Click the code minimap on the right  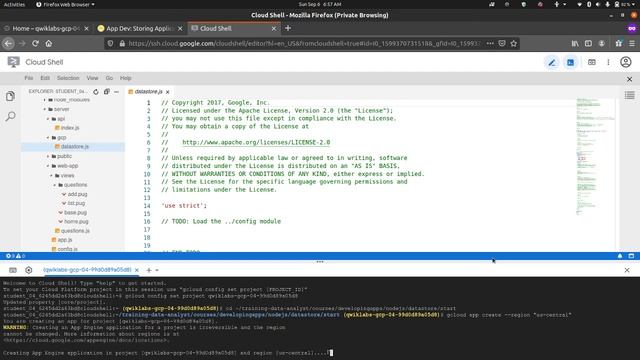pos(595,156)
